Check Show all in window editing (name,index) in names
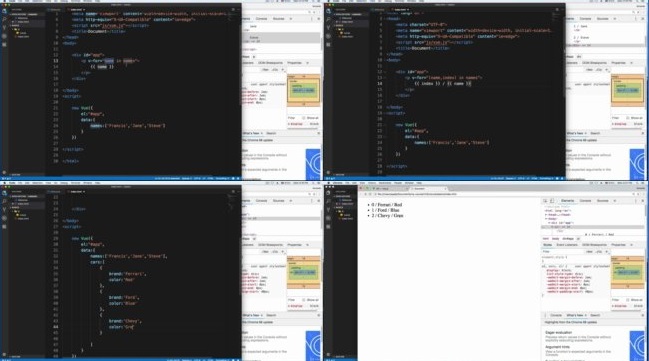This screenshot has width=649, height=361. coord(627,118)
